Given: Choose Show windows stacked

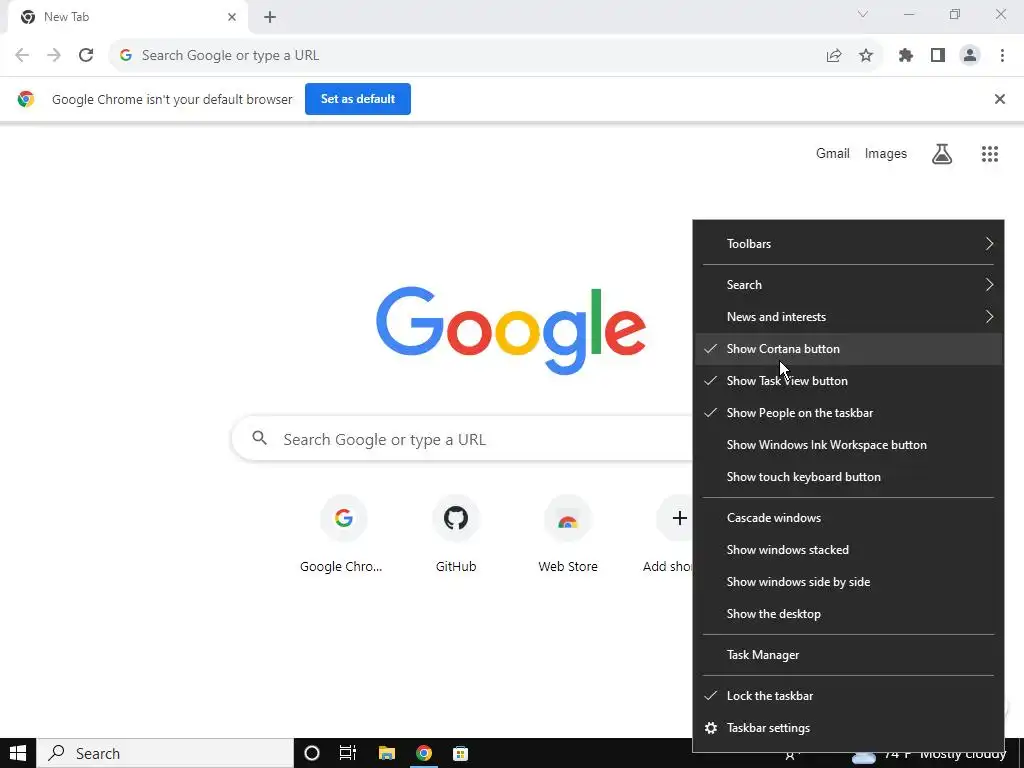Looking at the screenshot, I should click(x=848, y=550).
